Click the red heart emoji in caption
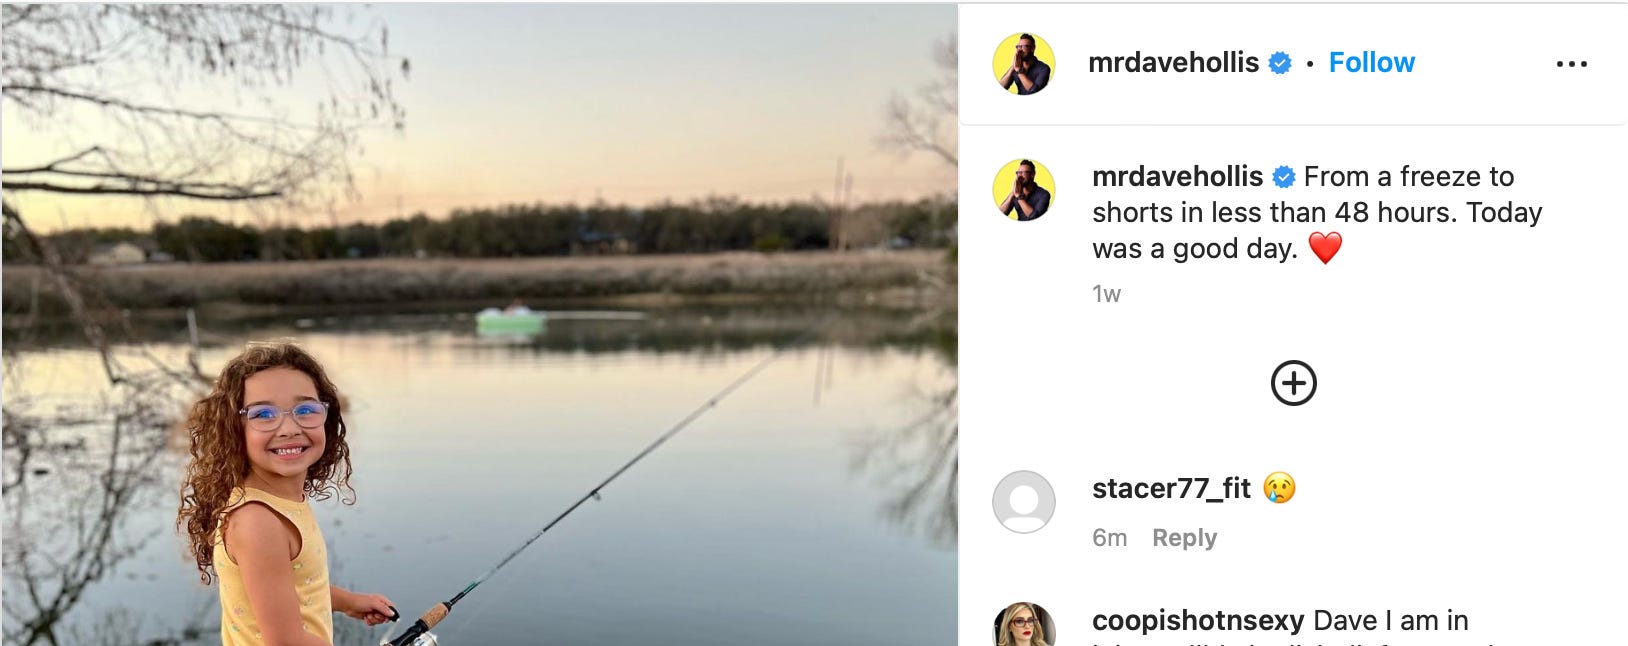Viewport: 1628px width, 646px height. point(1325,248)
